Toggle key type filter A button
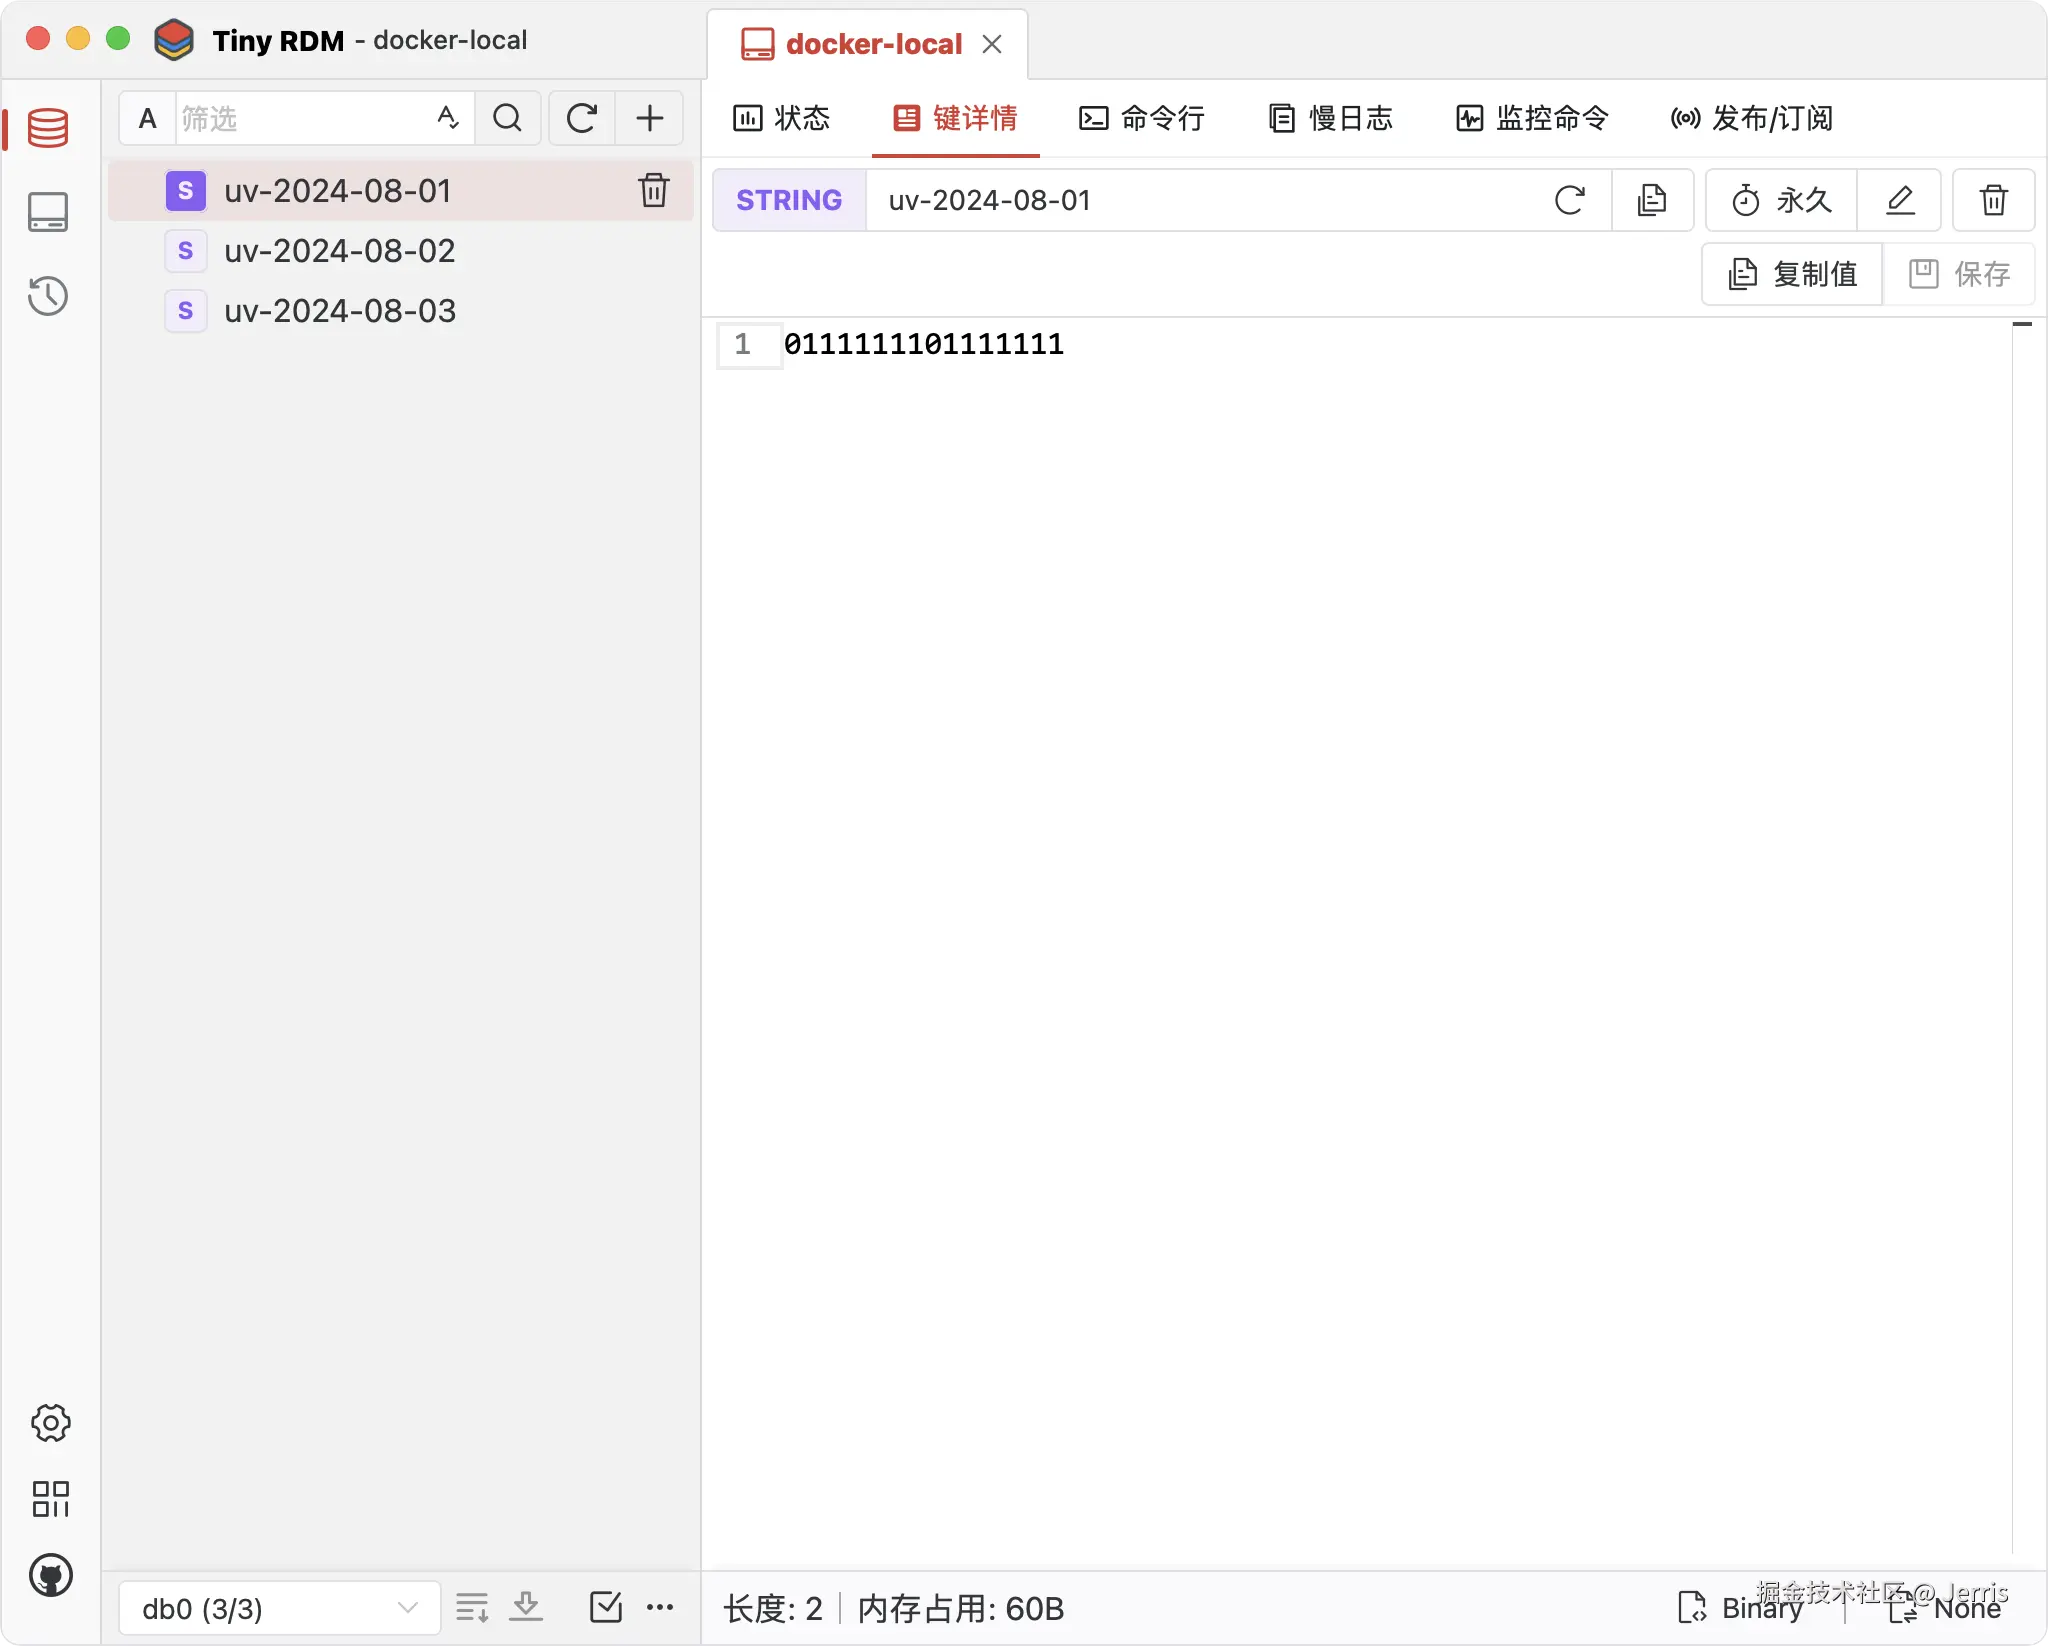The height and width of the screenshot is (1646, 2048). pos(148,118)
